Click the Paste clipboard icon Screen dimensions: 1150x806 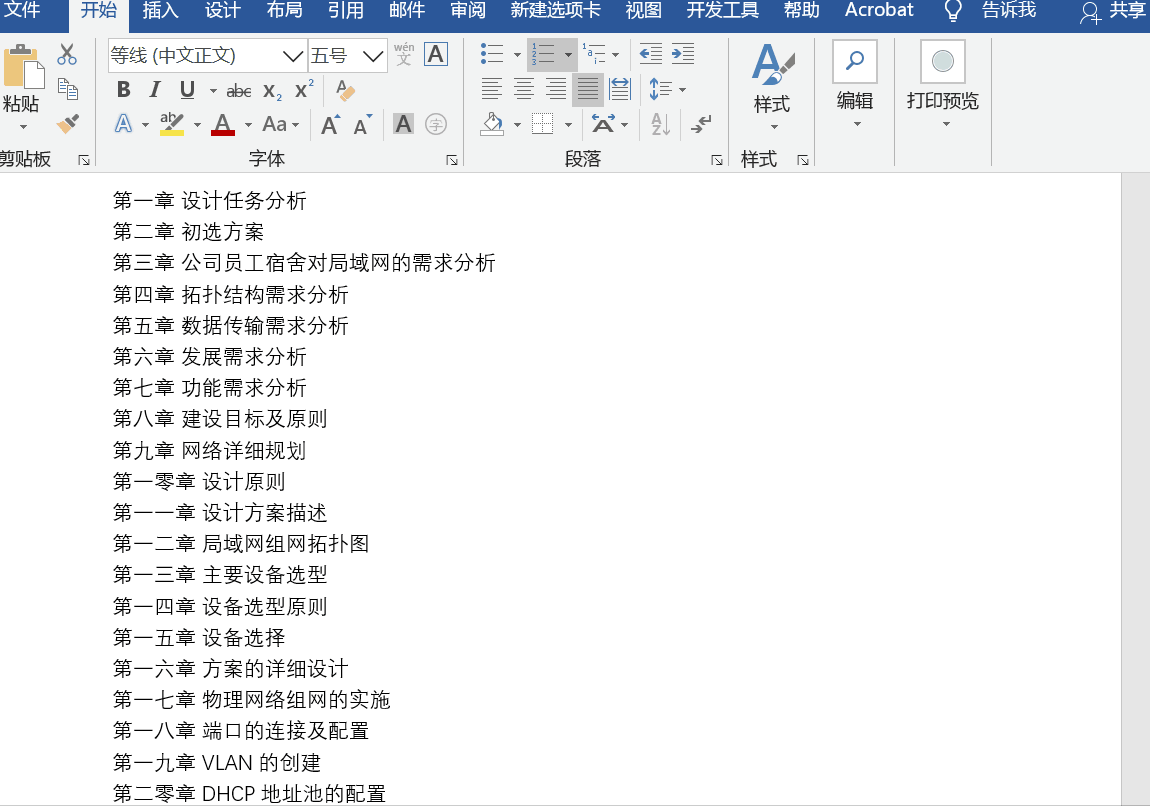click(x=23, y=67)
